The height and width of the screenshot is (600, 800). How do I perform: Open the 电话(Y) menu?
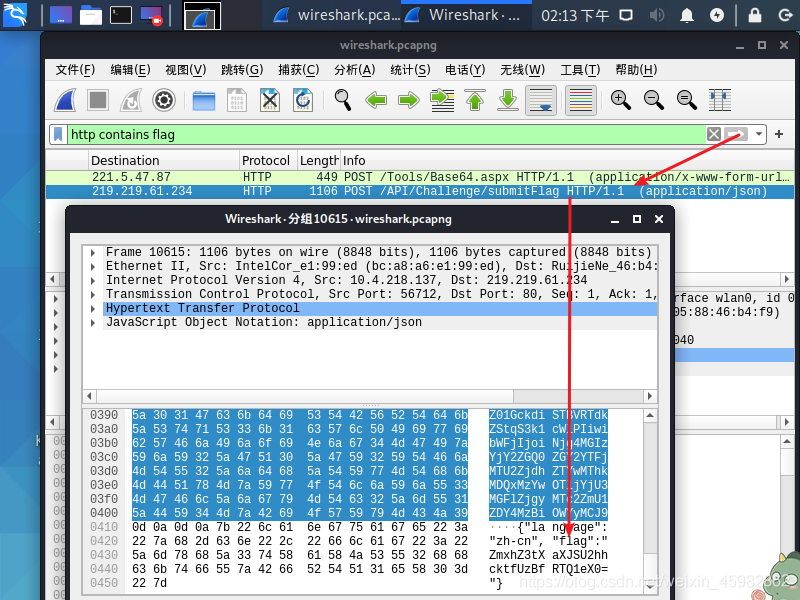point(465,69)
